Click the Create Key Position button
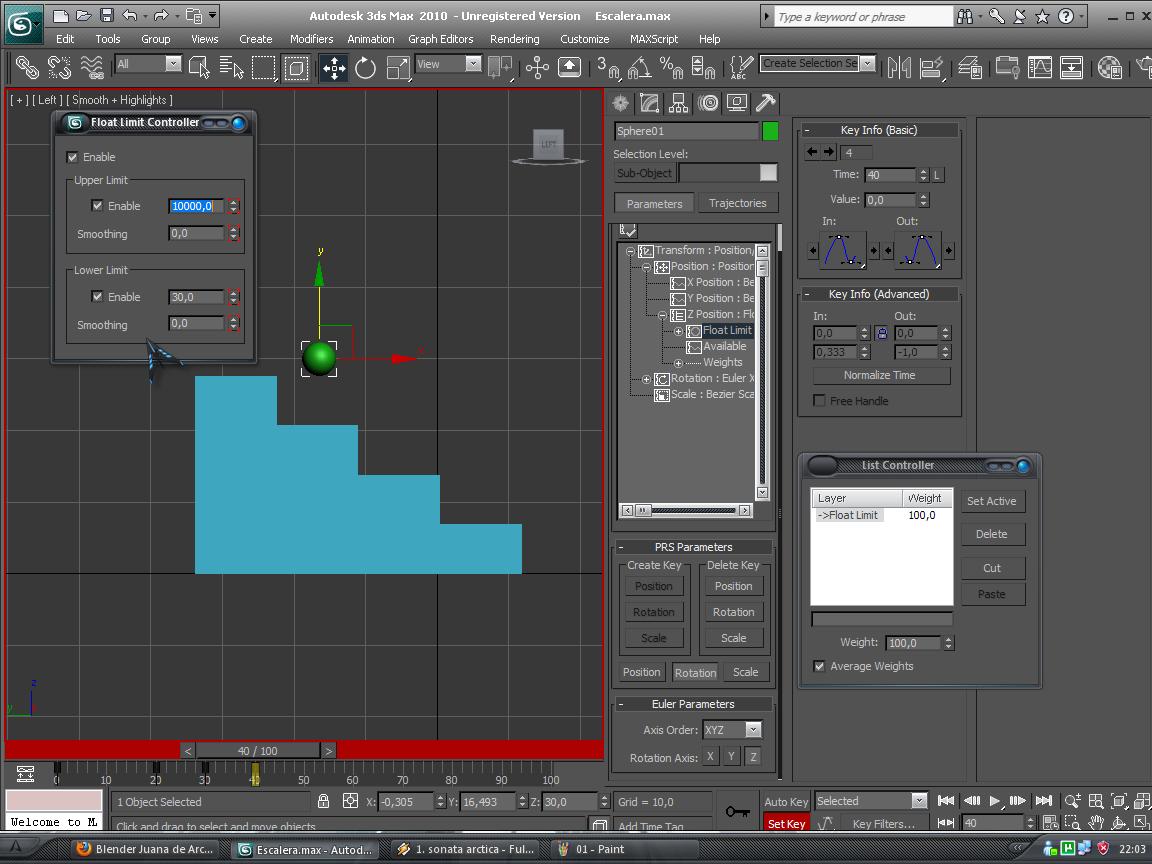Screen dimensions: 1152x864 coord(653,586)
